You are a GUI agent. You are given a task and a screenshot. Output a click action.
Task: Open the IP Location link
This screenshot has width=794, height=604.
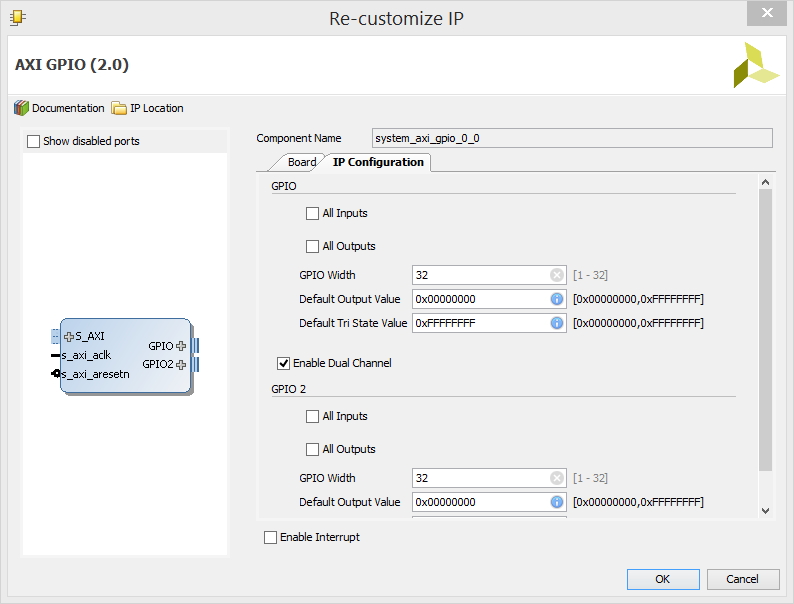156,108
